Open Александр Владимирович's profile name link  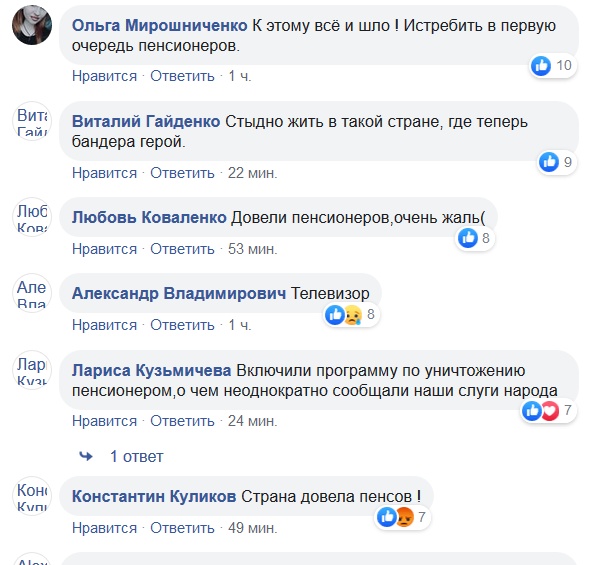tap(178, 294)
